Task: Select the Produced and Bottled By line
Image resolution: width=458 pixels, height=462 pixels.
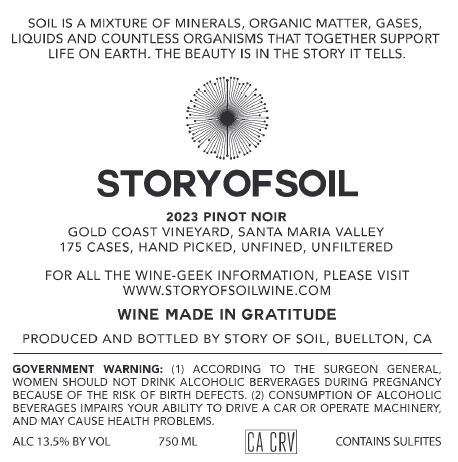Action: coord(227,339)
